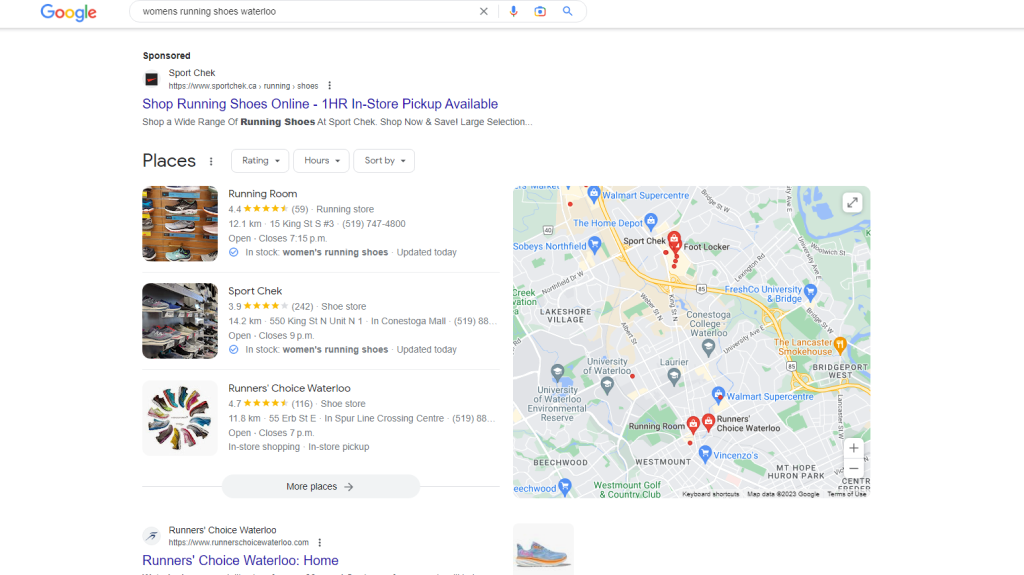Zoom in on the map
Viewport: 1024px width, 575px height.
(853, 449)
